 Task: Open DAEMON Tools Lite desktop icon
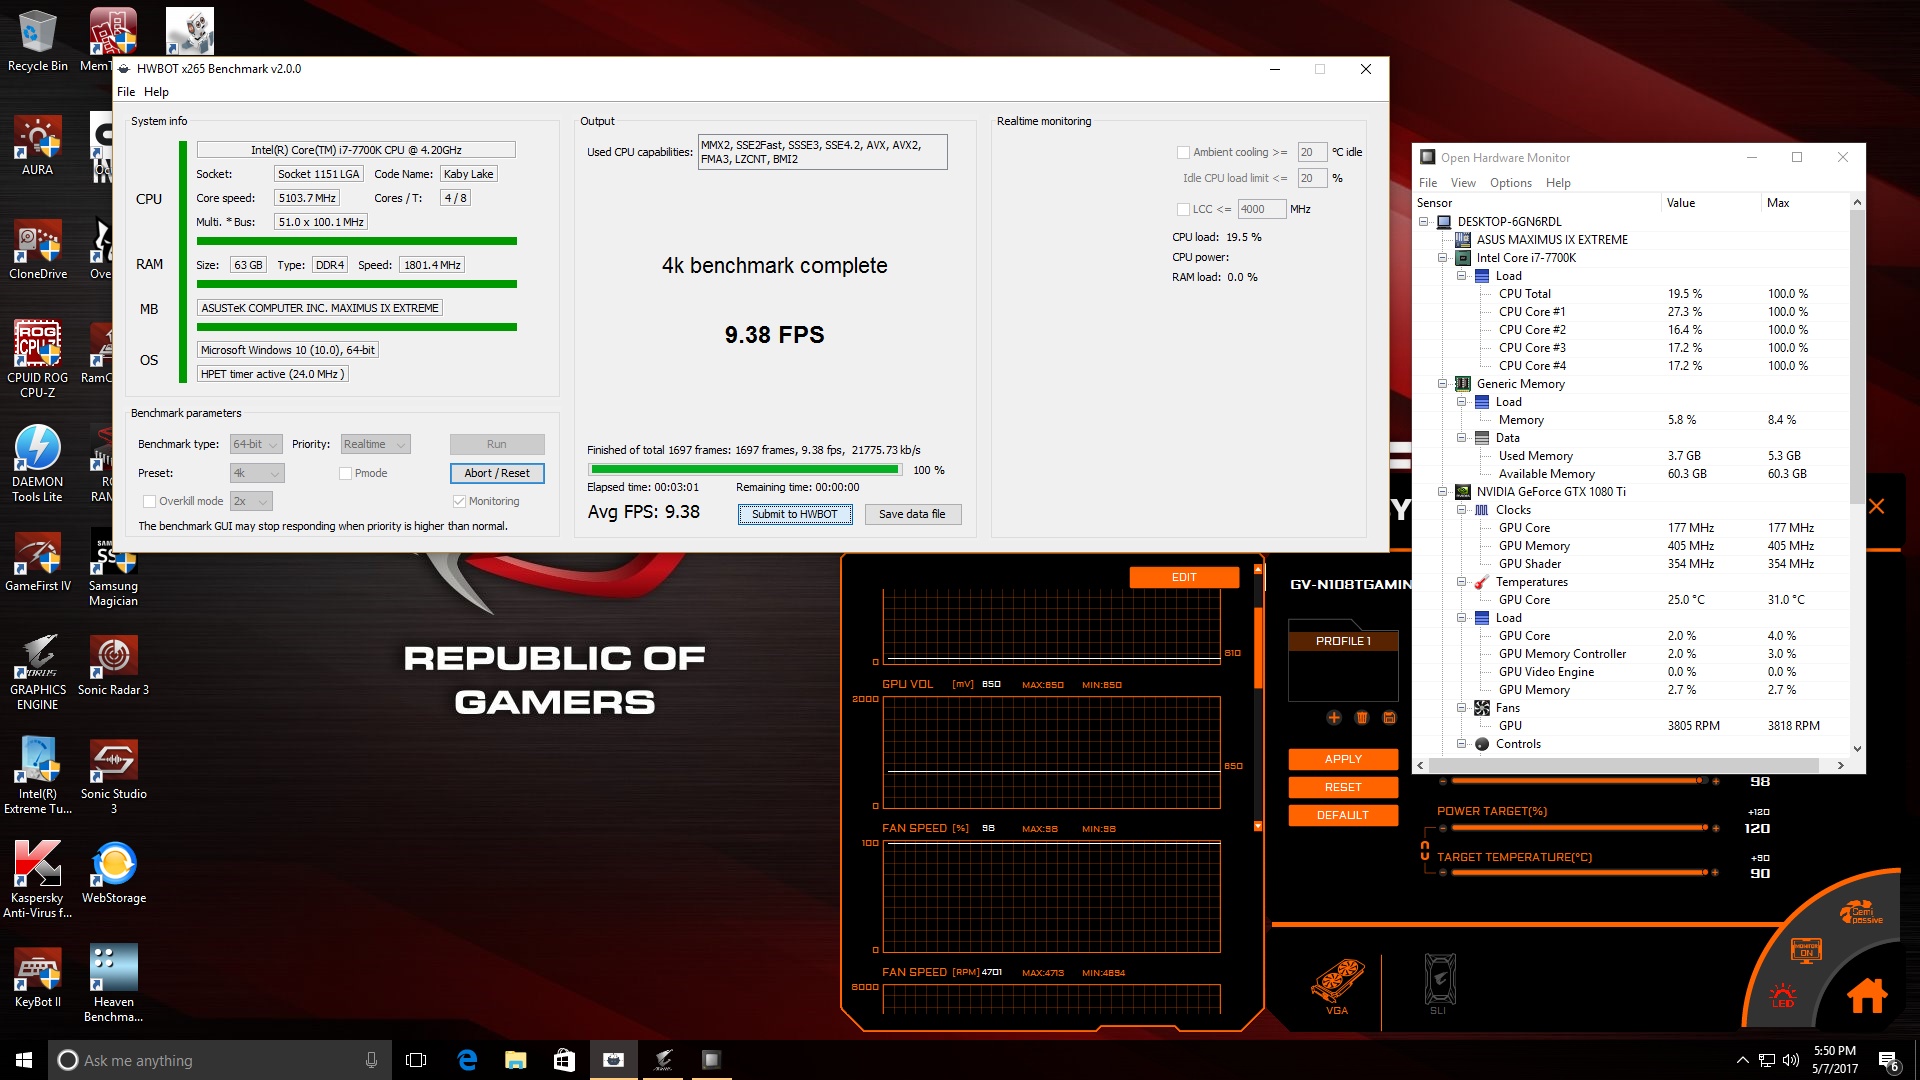(x=38, y=463)
